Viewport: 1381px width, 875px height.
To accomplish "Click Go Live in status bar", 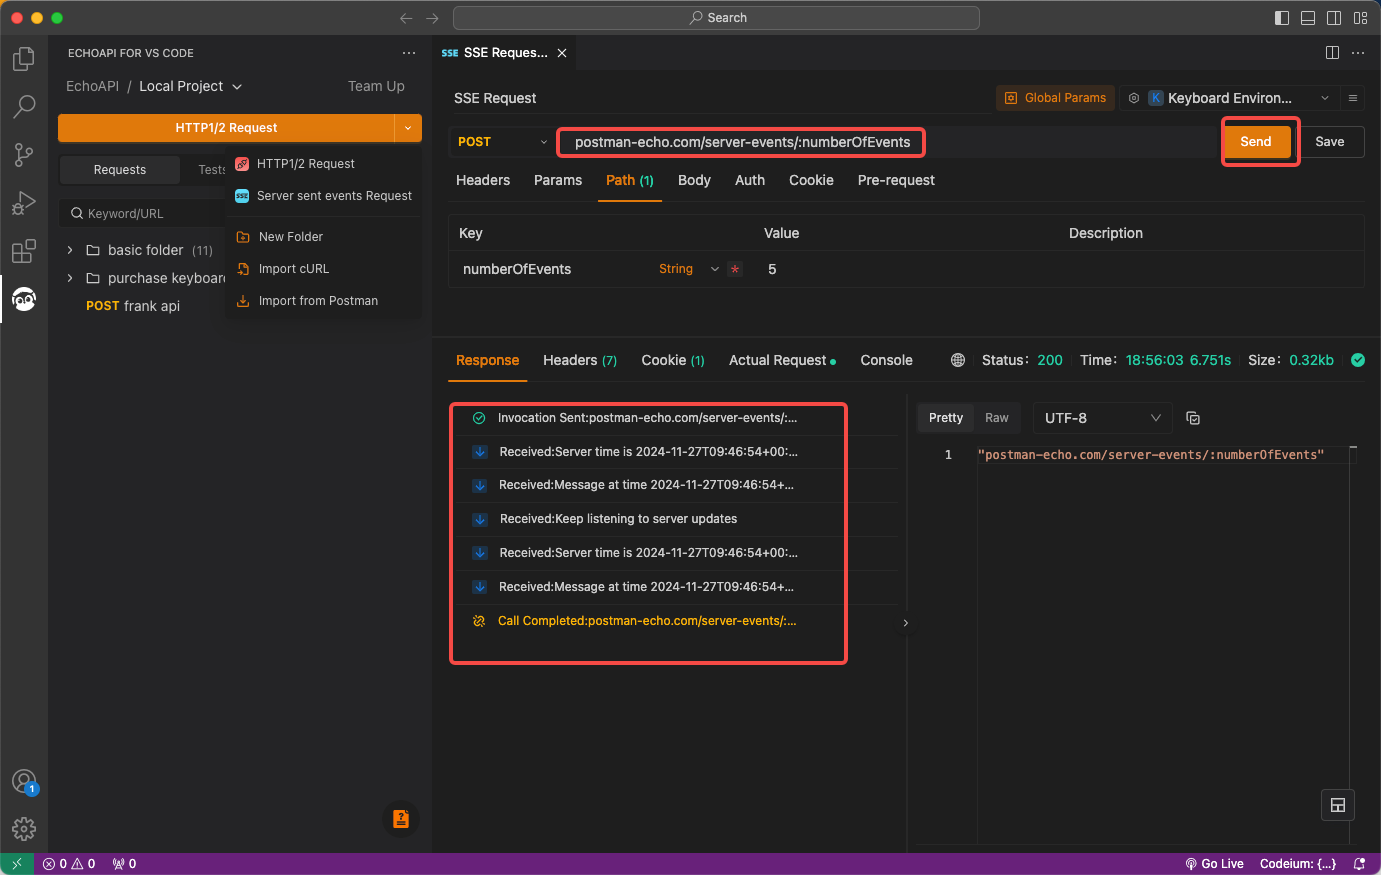I will click(x=1214, y=864).
